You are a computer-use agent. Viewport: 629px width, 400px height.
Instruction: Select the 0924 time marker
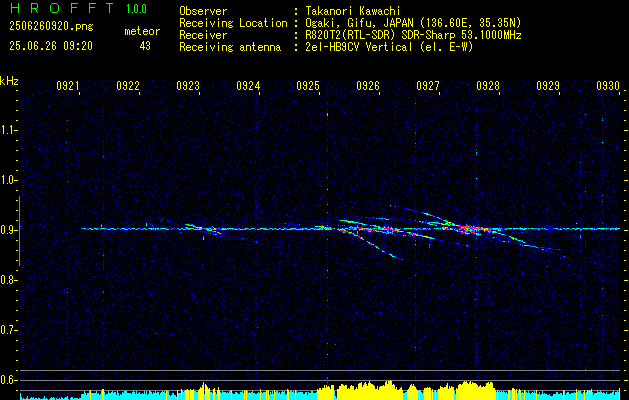248,86
